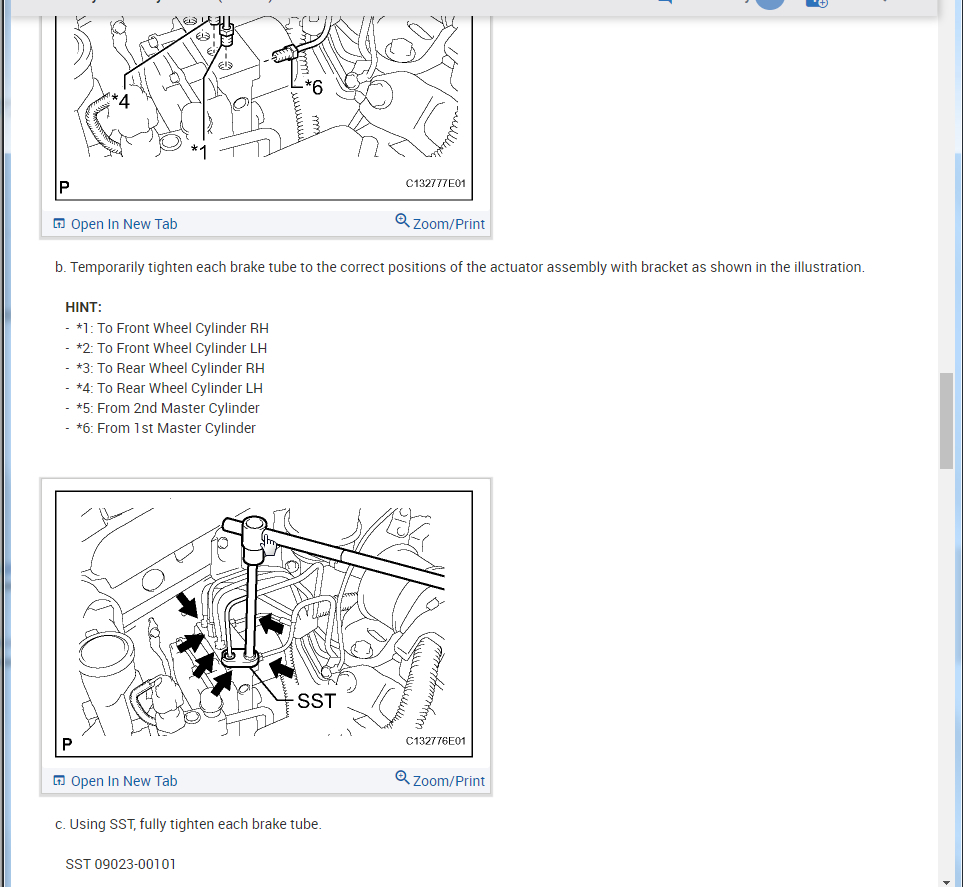Click '*3: To Rear Wheel Cylinder RH'
This screenshot has height=887, width=963.
coord(170,368)
